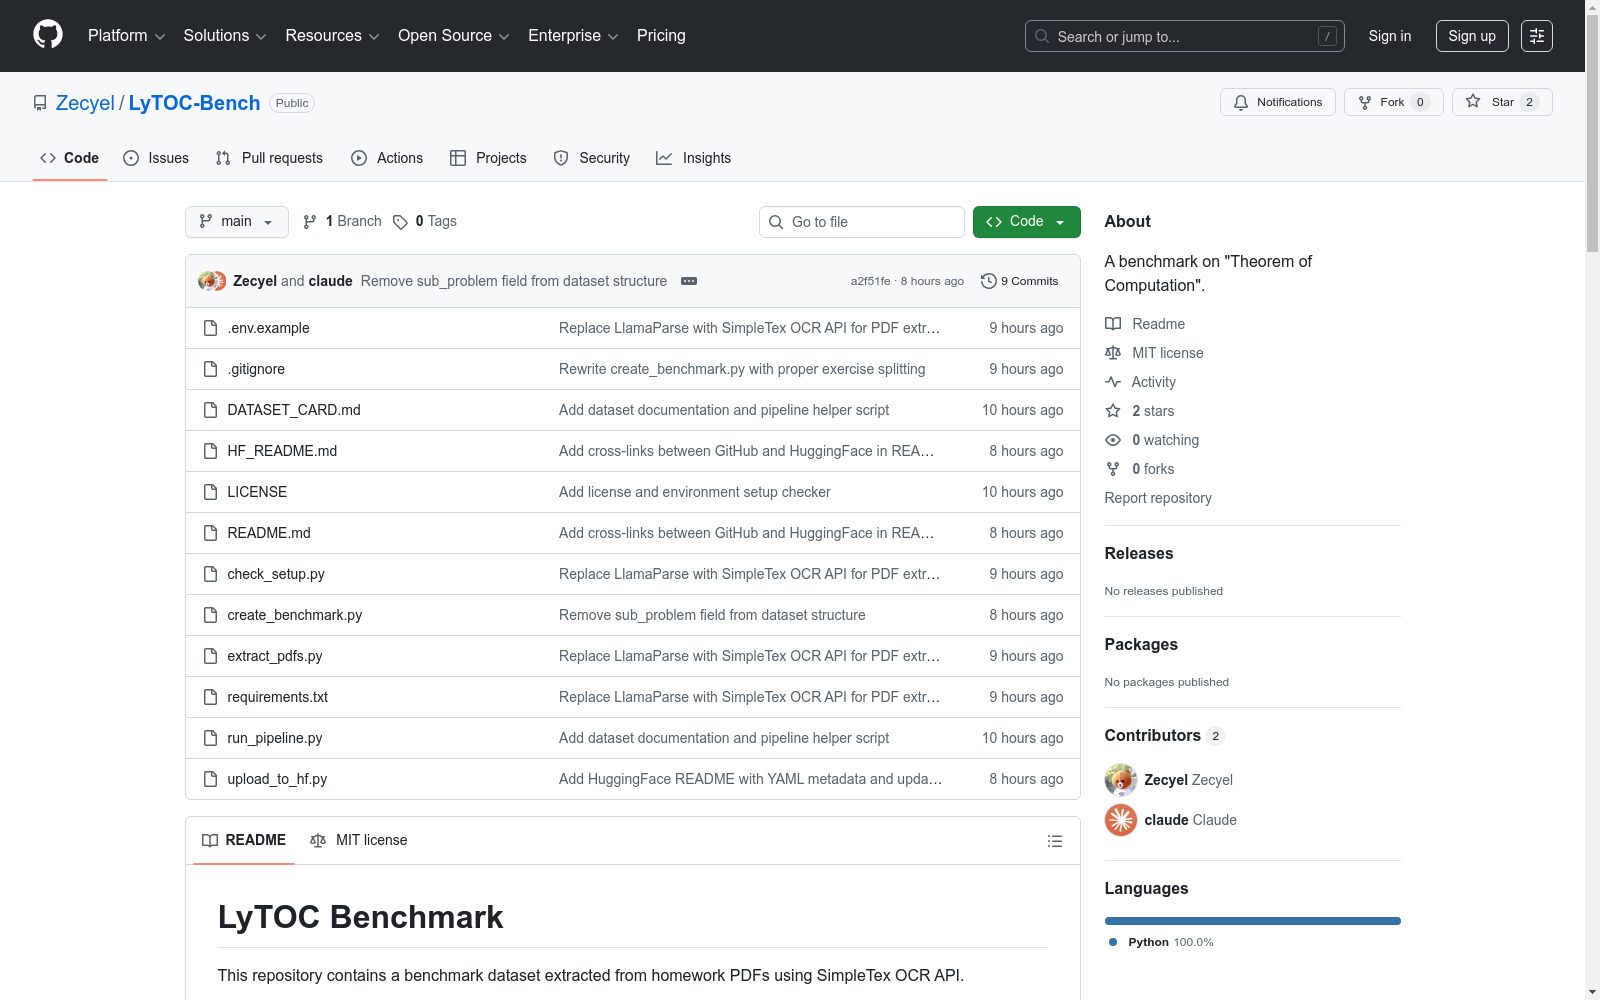The height and width of the screenshot is (1000, 1600).
Task: Expand the Open Source menu
Action: 454,36
